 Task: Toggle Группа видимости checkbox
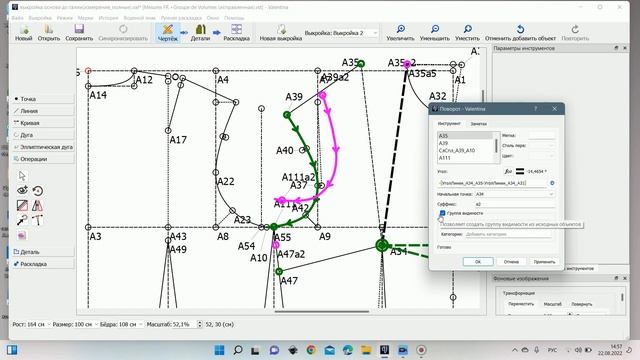tap(442, 213)
